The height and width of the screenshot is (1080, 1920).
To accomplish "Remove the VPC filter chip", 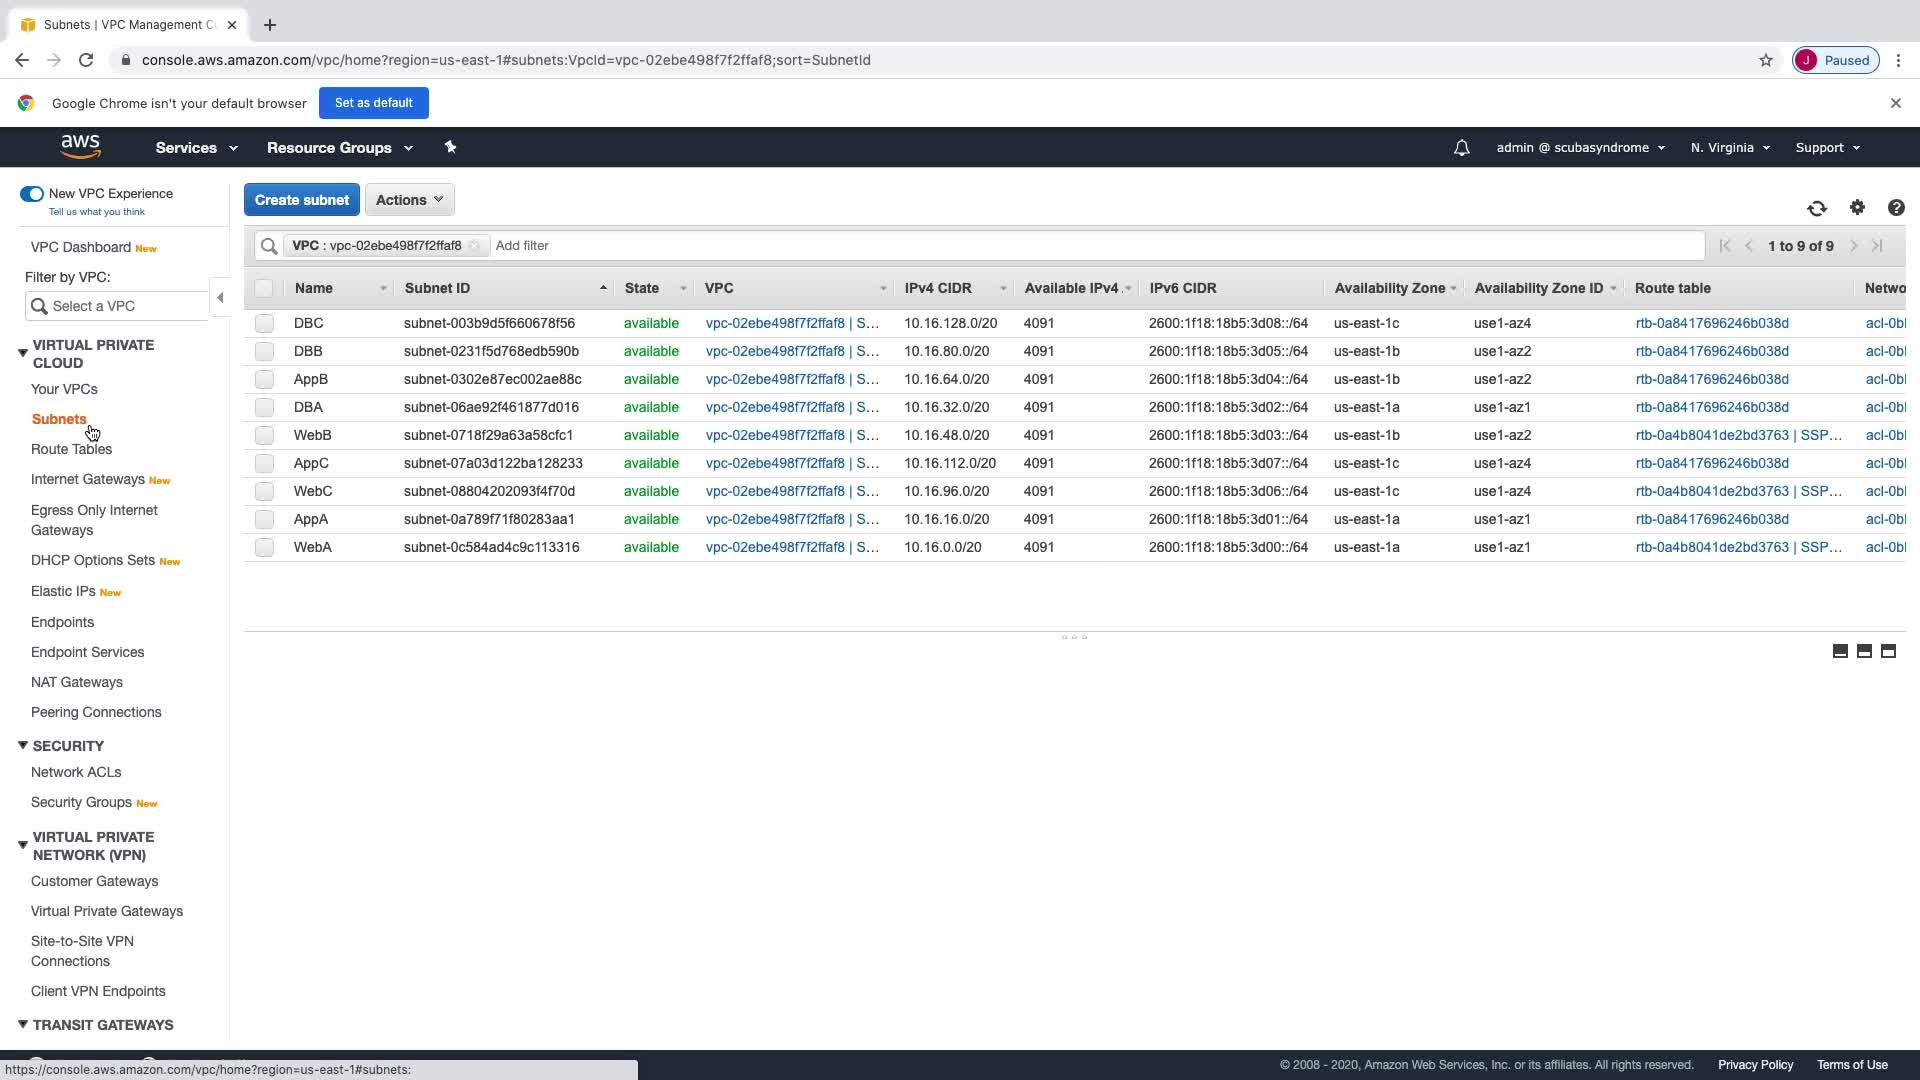I will click(475, 246).
